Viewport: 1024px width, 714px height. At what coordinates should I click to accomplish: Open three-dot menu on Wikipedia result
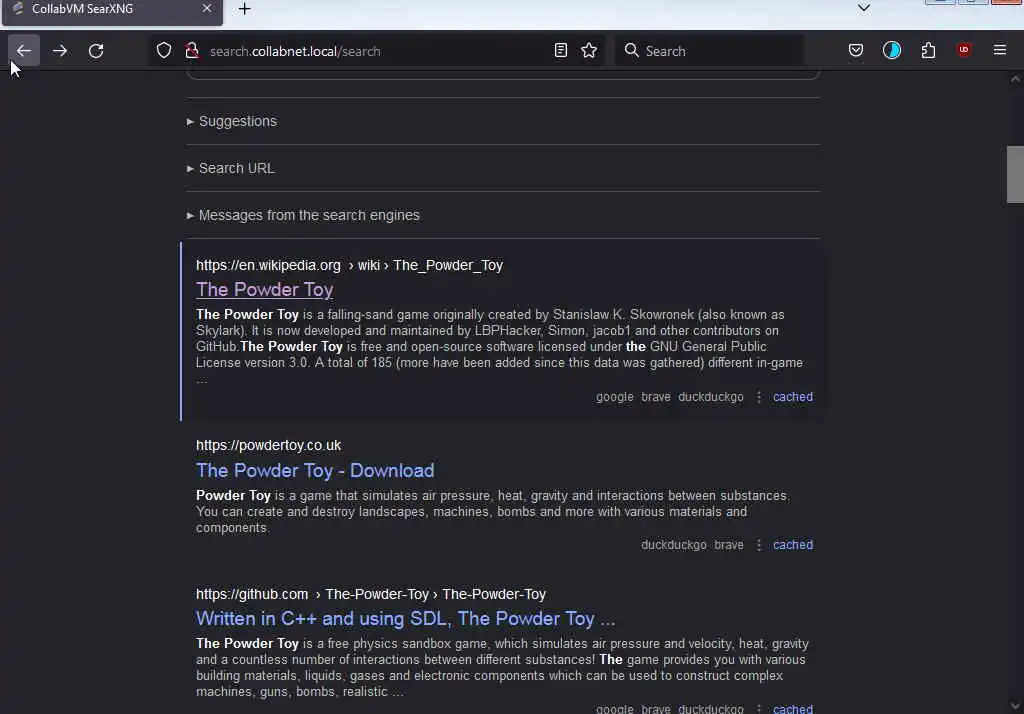click(758, 397)
